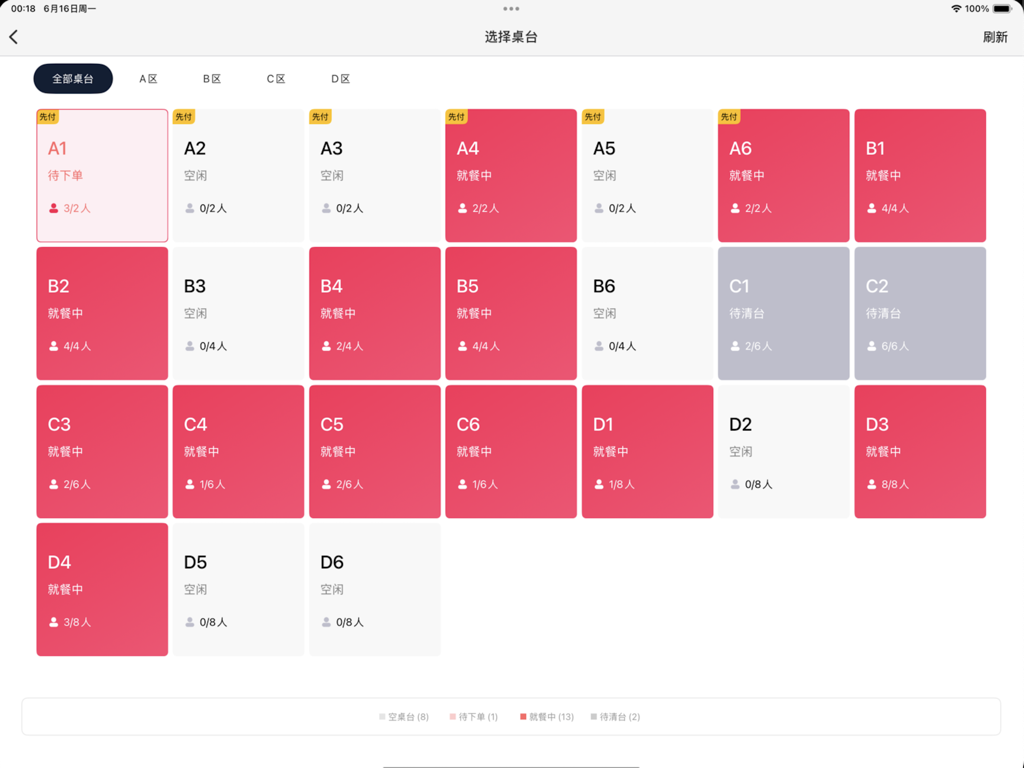Select the 全部桌台 tab
Image resolution: width=1024 pixels, height=768 pixels.
tap(73, 78)
